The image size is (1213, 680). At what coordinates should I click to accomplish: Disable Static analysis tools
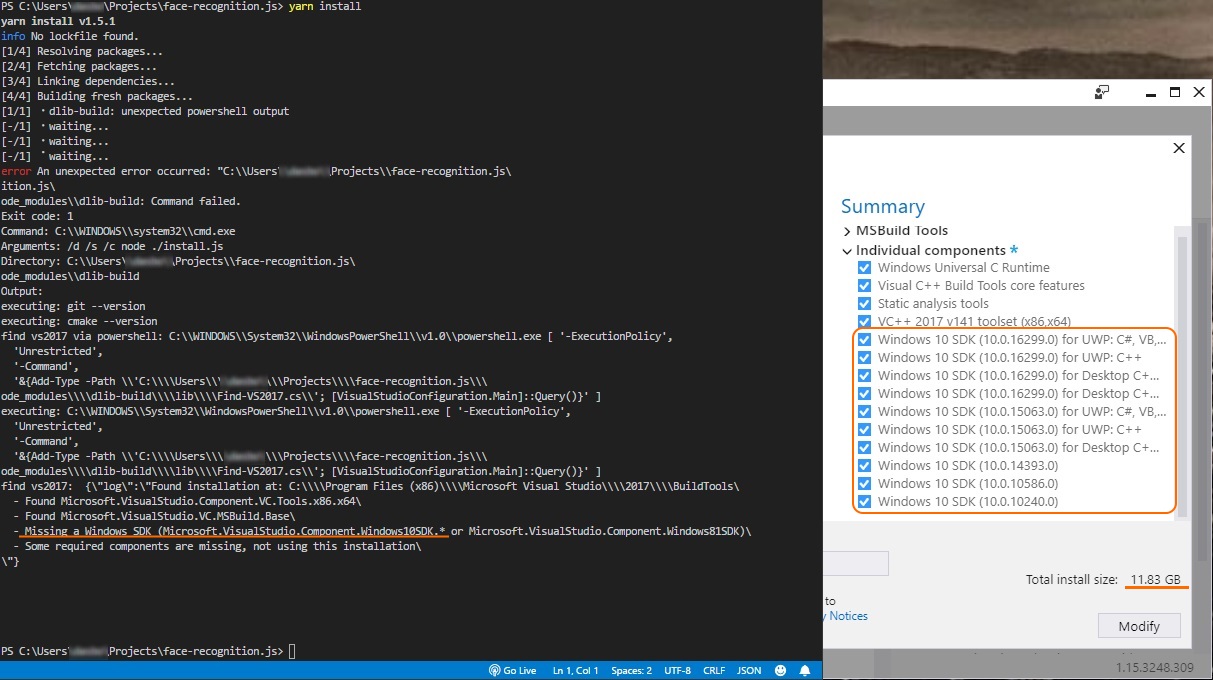pos(864,303)
